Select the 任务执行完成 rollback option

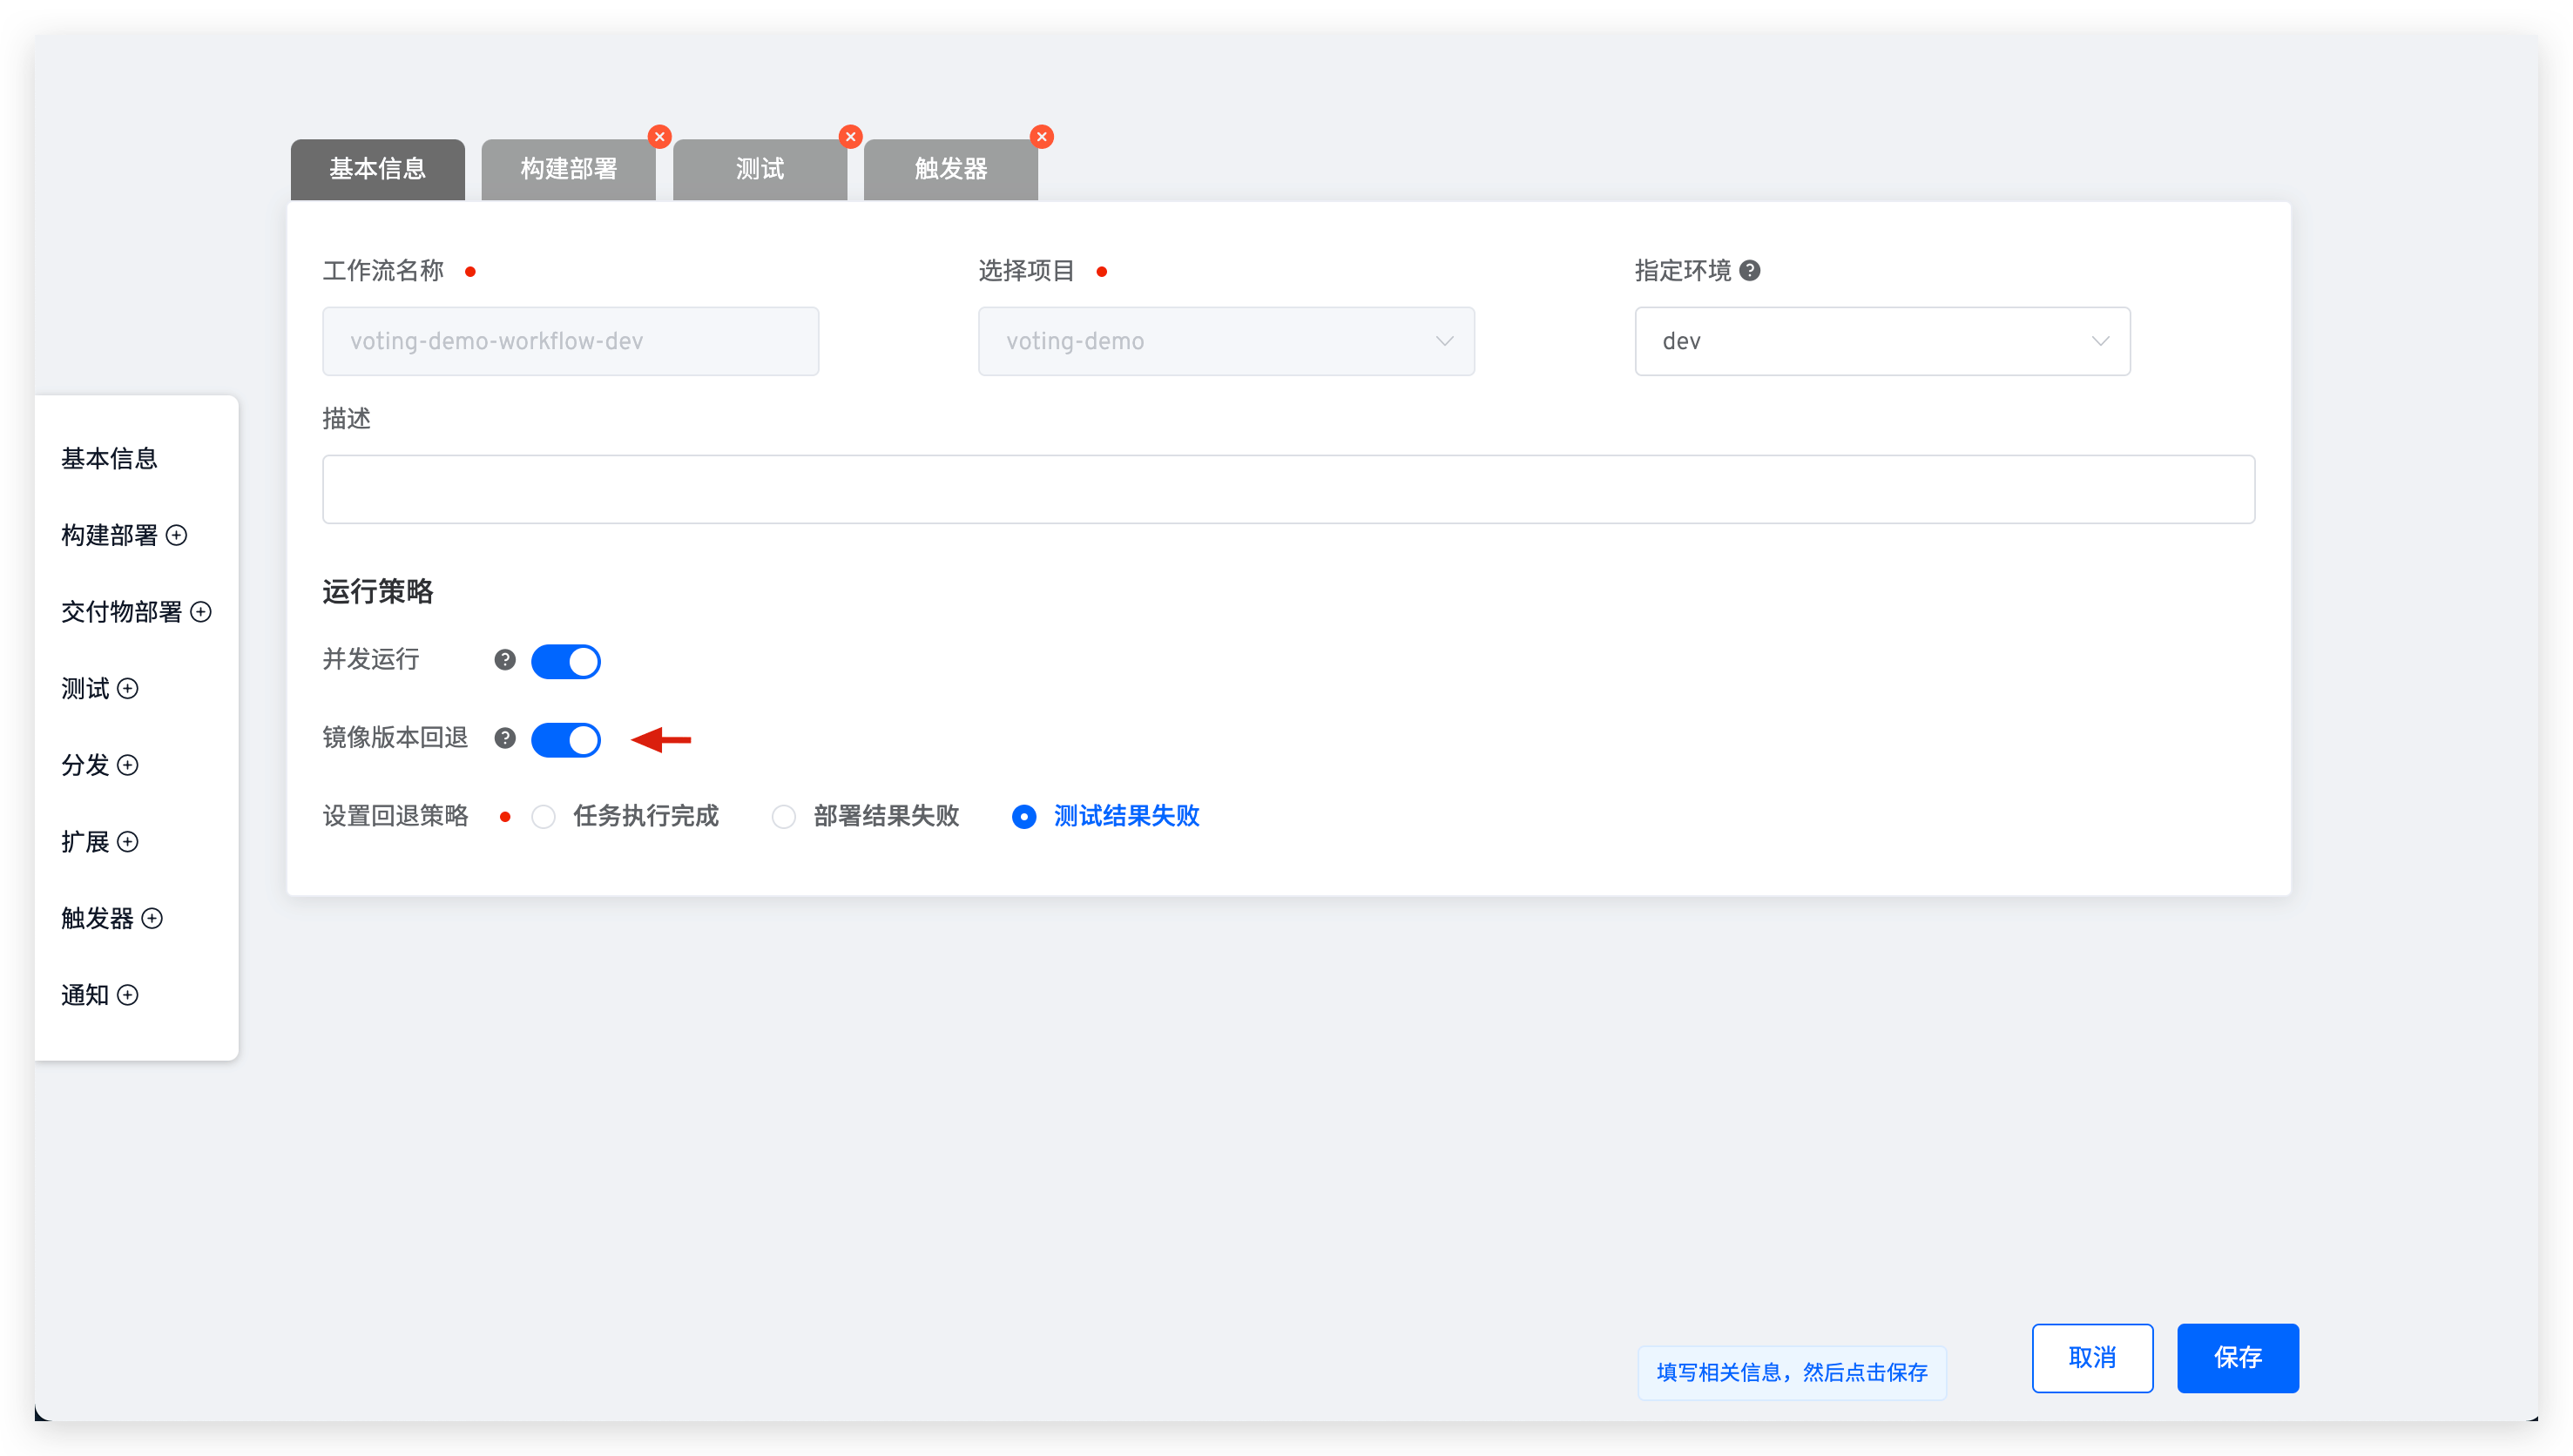pyautogui.click(x=543, y=816)
